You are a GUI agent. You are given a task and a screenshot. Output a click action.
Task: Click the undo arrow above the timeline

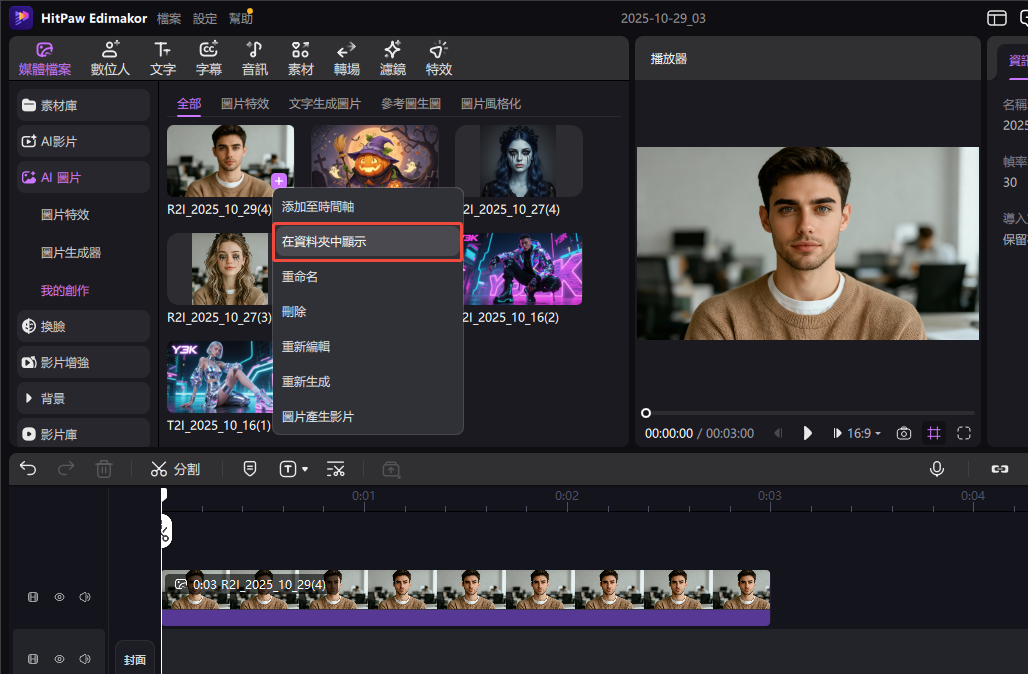tap(27, 468)
